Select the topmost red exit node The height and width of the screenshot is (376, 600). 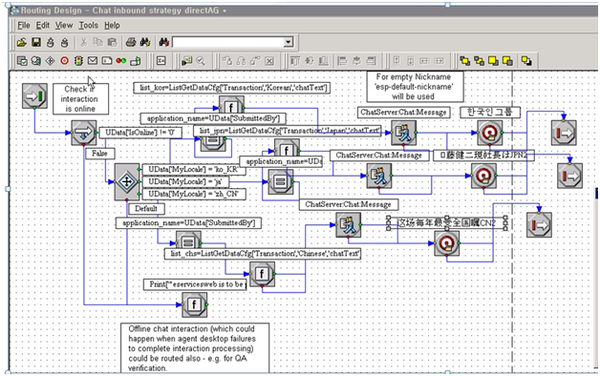pos(564,132)
